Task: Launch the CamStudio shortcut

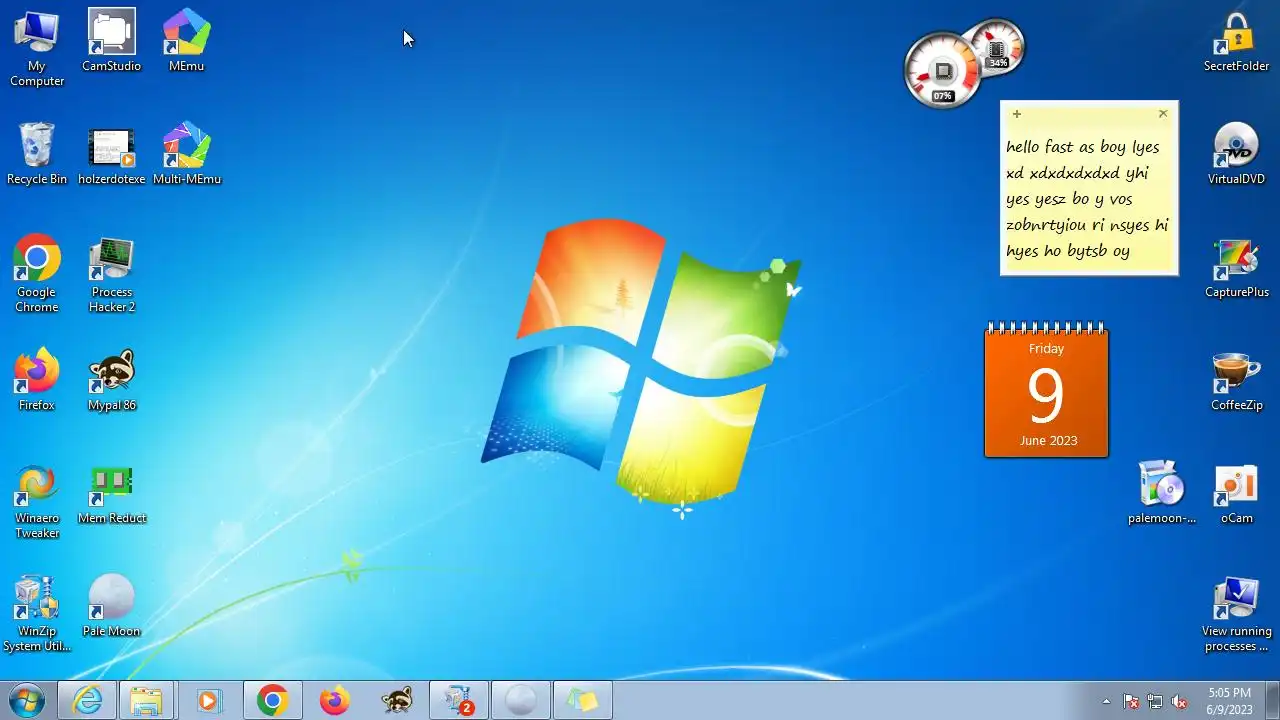Action: pyautogui.click(x=111, y=41)
